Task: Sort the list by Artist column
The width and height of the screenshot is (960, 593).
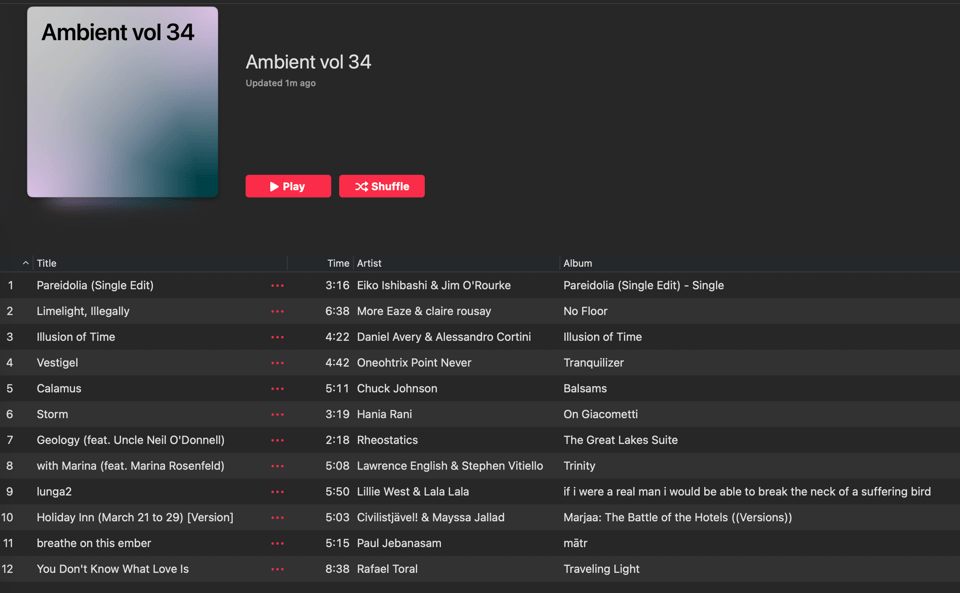Action: coord(369,264)
